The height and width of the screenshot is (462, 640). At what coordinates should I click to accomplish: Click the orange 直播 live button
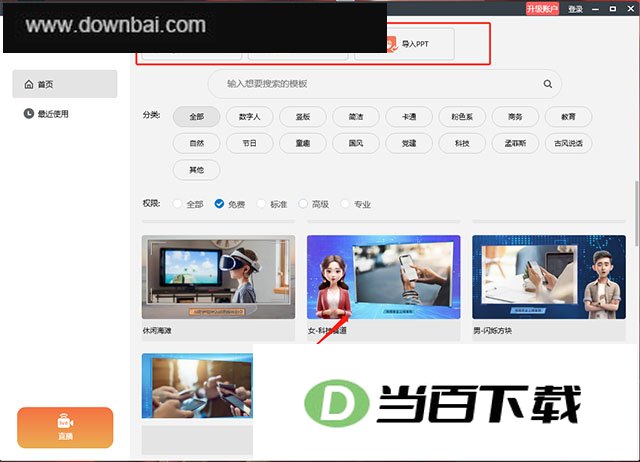tap(65, 427)
